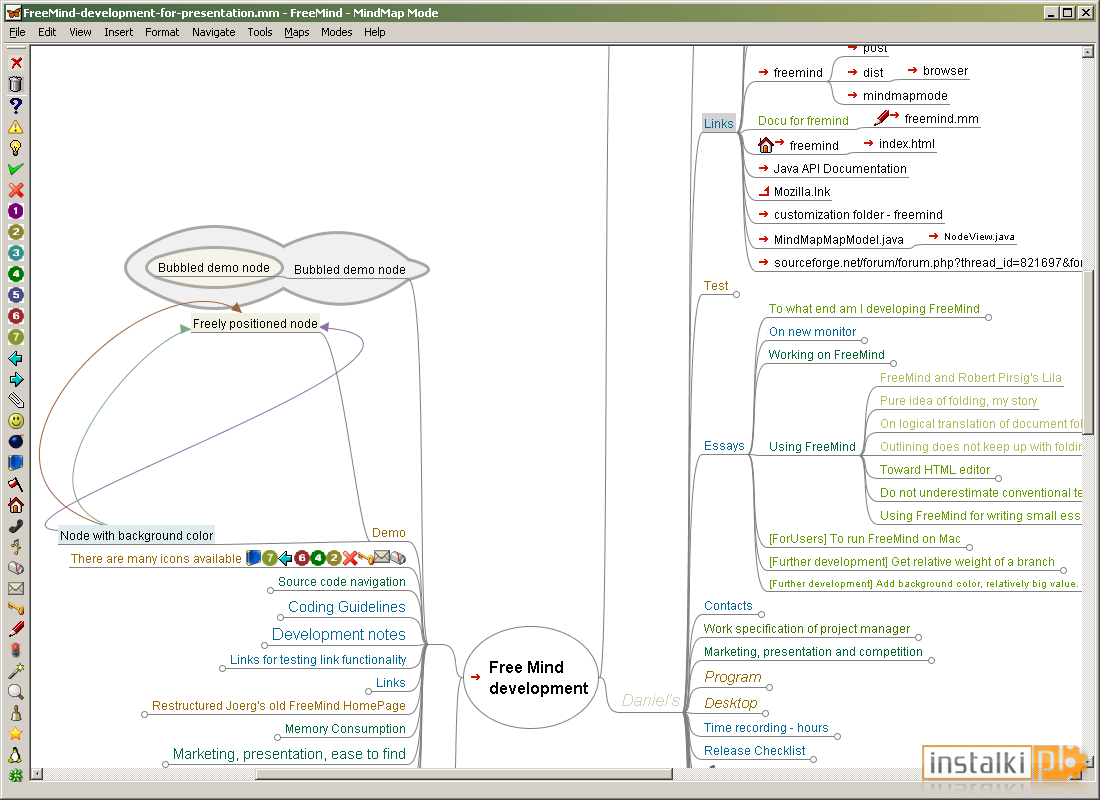The width and height of the screenshot is (1100, 800).
Task: Open the Format menu
Action: pyautogui.click(x=162, y=32)
